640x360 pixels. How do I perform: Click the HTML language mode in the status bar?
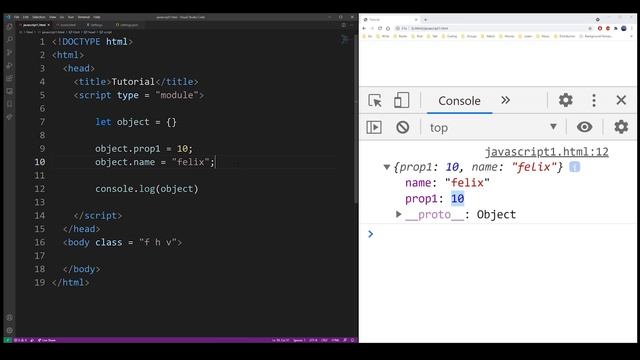(x=335, y=340)
